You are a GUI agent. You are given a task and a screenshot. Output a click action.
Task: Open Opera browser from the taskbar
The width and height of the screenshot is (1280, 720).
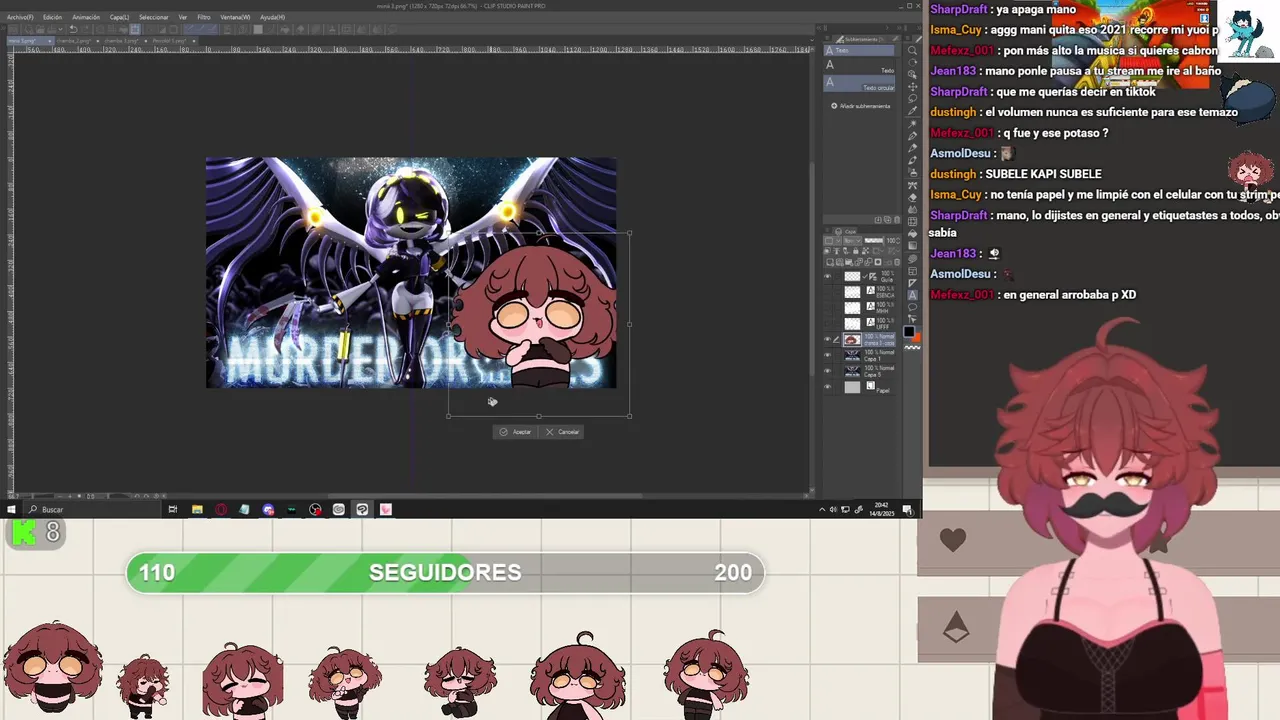click(221, 509)
